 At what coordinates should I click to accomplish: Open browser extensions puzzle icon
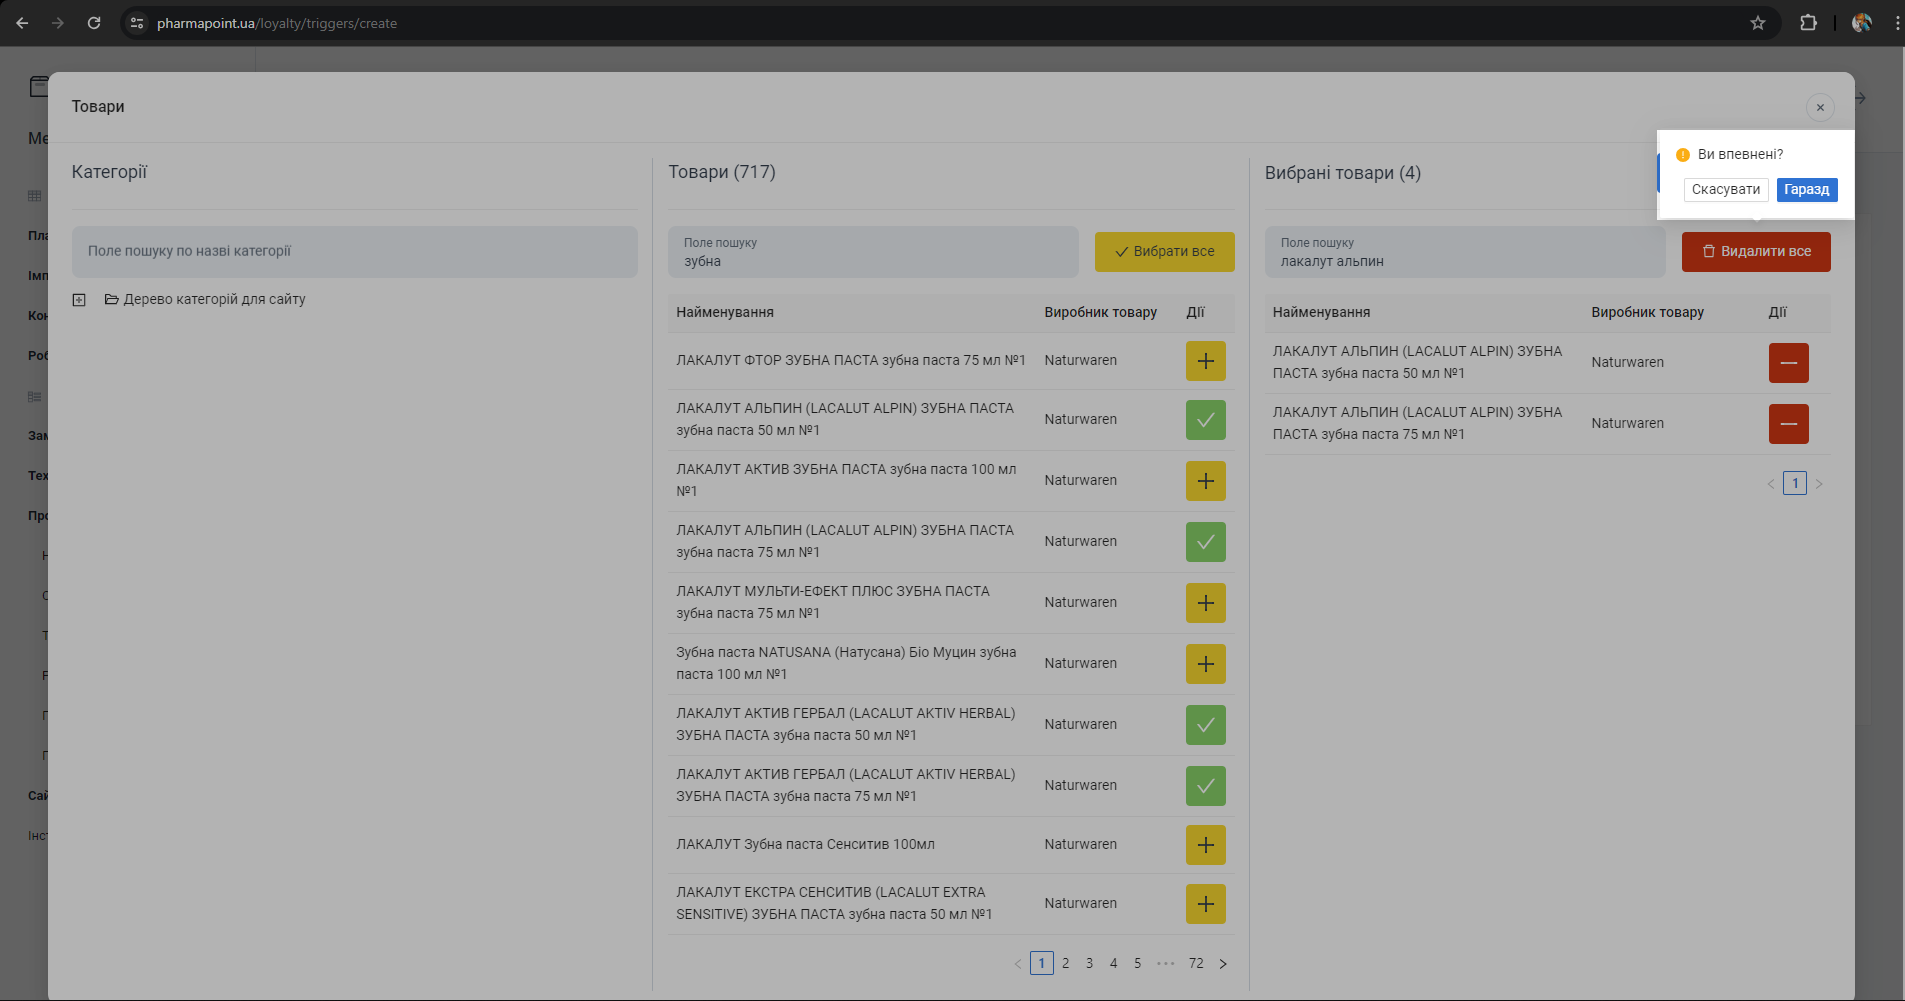(1808, 23)
